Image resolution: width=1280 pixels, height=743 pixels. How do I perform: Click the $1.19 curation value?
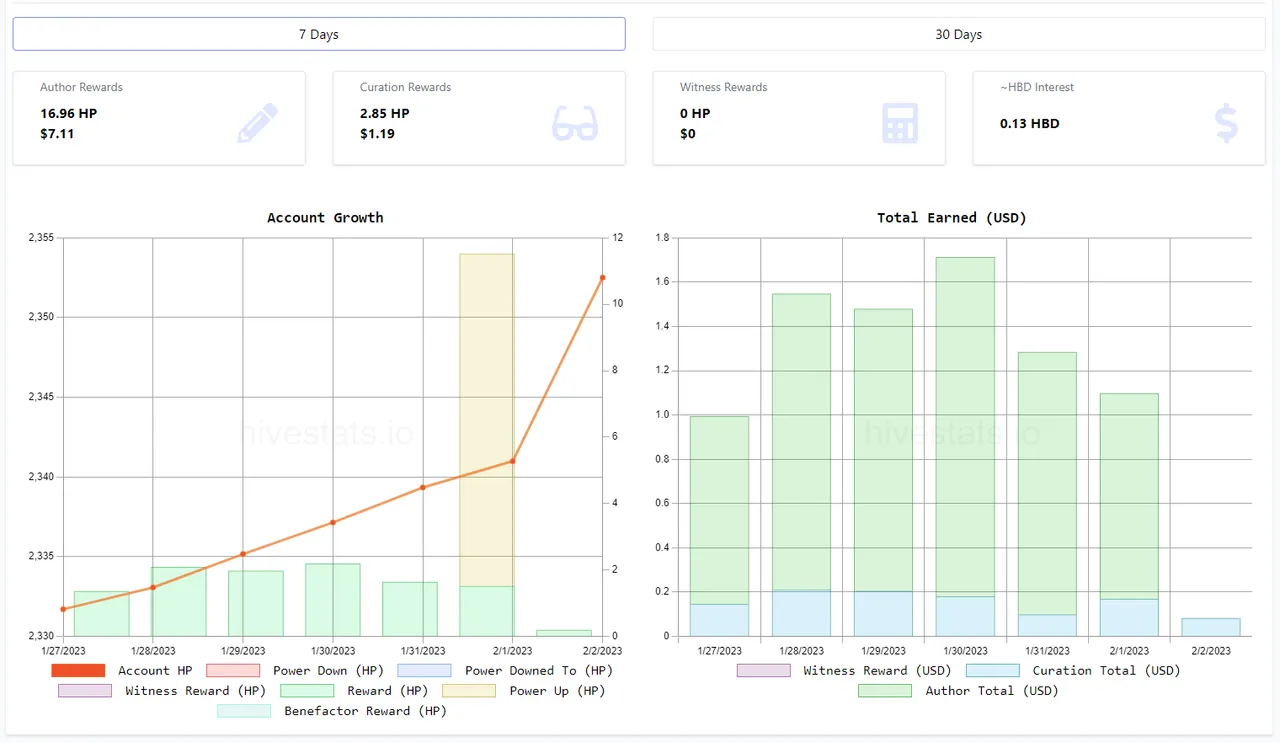(x=377, y=133)
